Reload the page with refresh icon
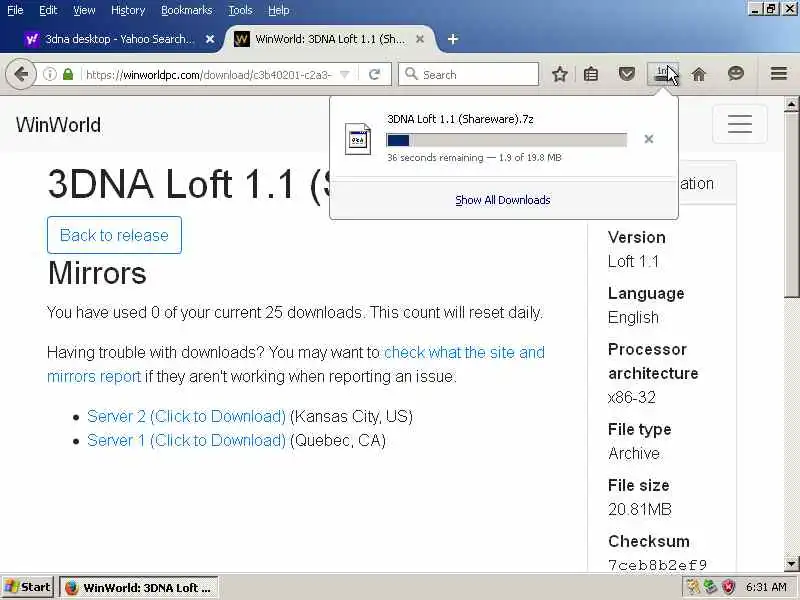The image size is (800, 600). tap(374, 74)
